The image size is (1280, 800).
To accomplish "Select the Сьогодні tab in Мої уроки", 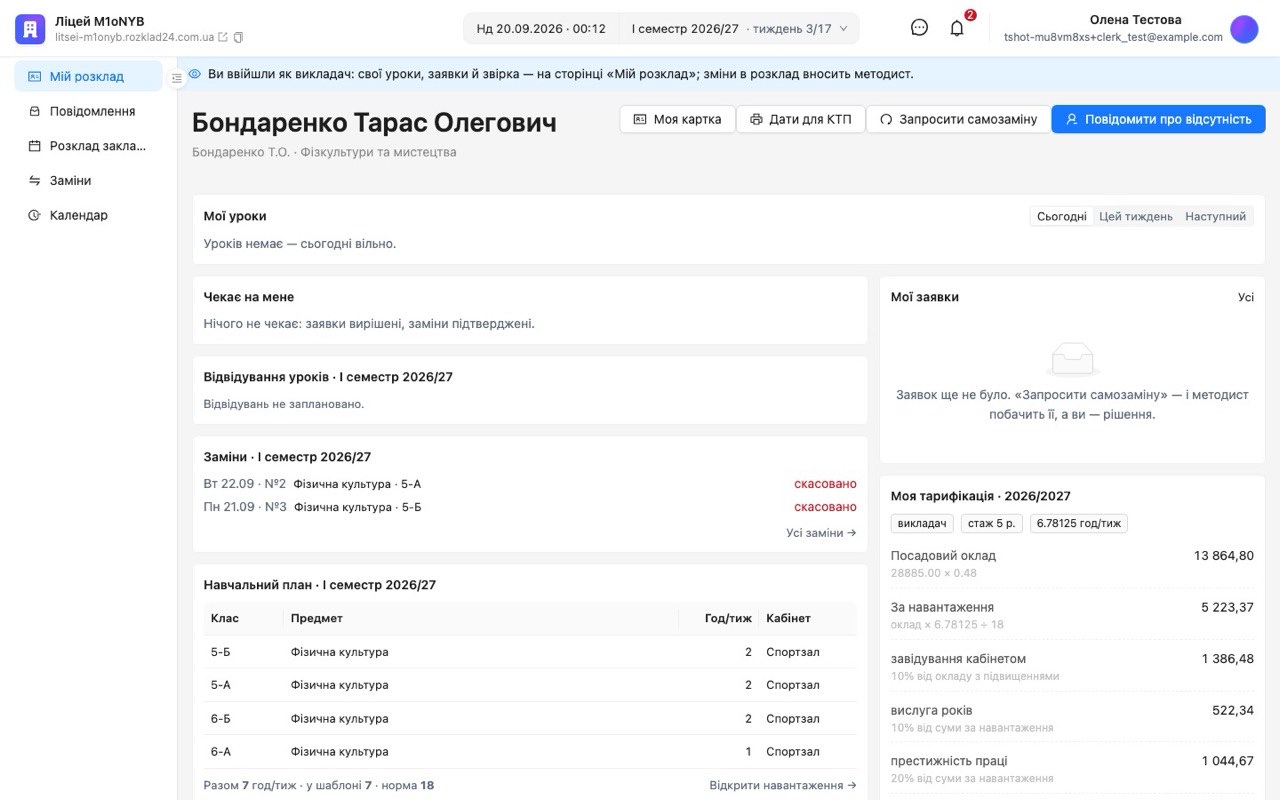I will click(x=1062, y=216).
